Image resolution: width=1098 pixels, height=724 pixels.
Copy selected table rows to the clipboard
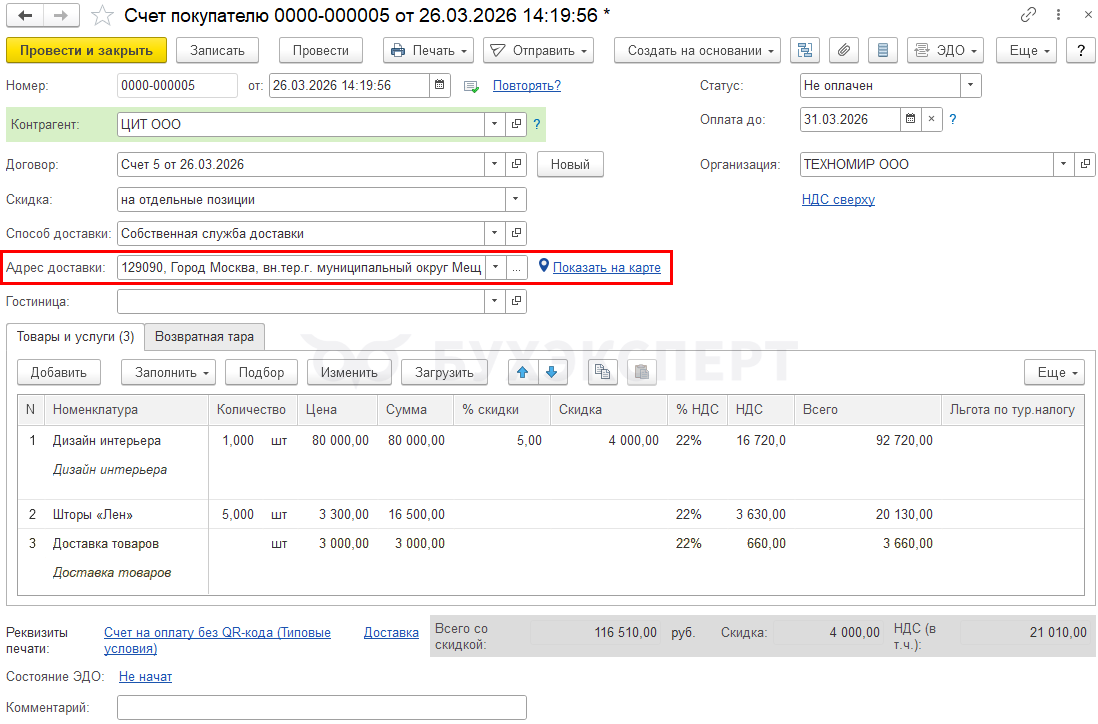coord(602,372)
